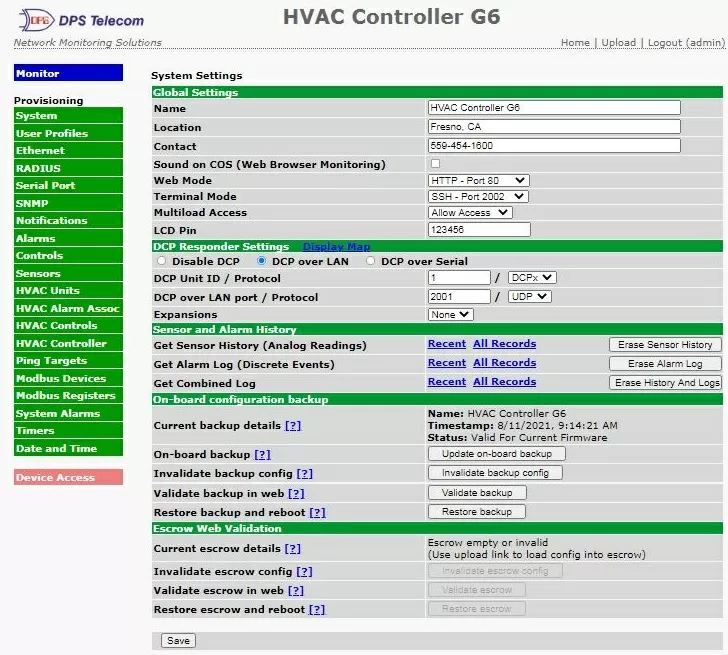Open help [?] next to On-board backup
Image resolution: width=728 pixels, height=655 pixels.
262,454
